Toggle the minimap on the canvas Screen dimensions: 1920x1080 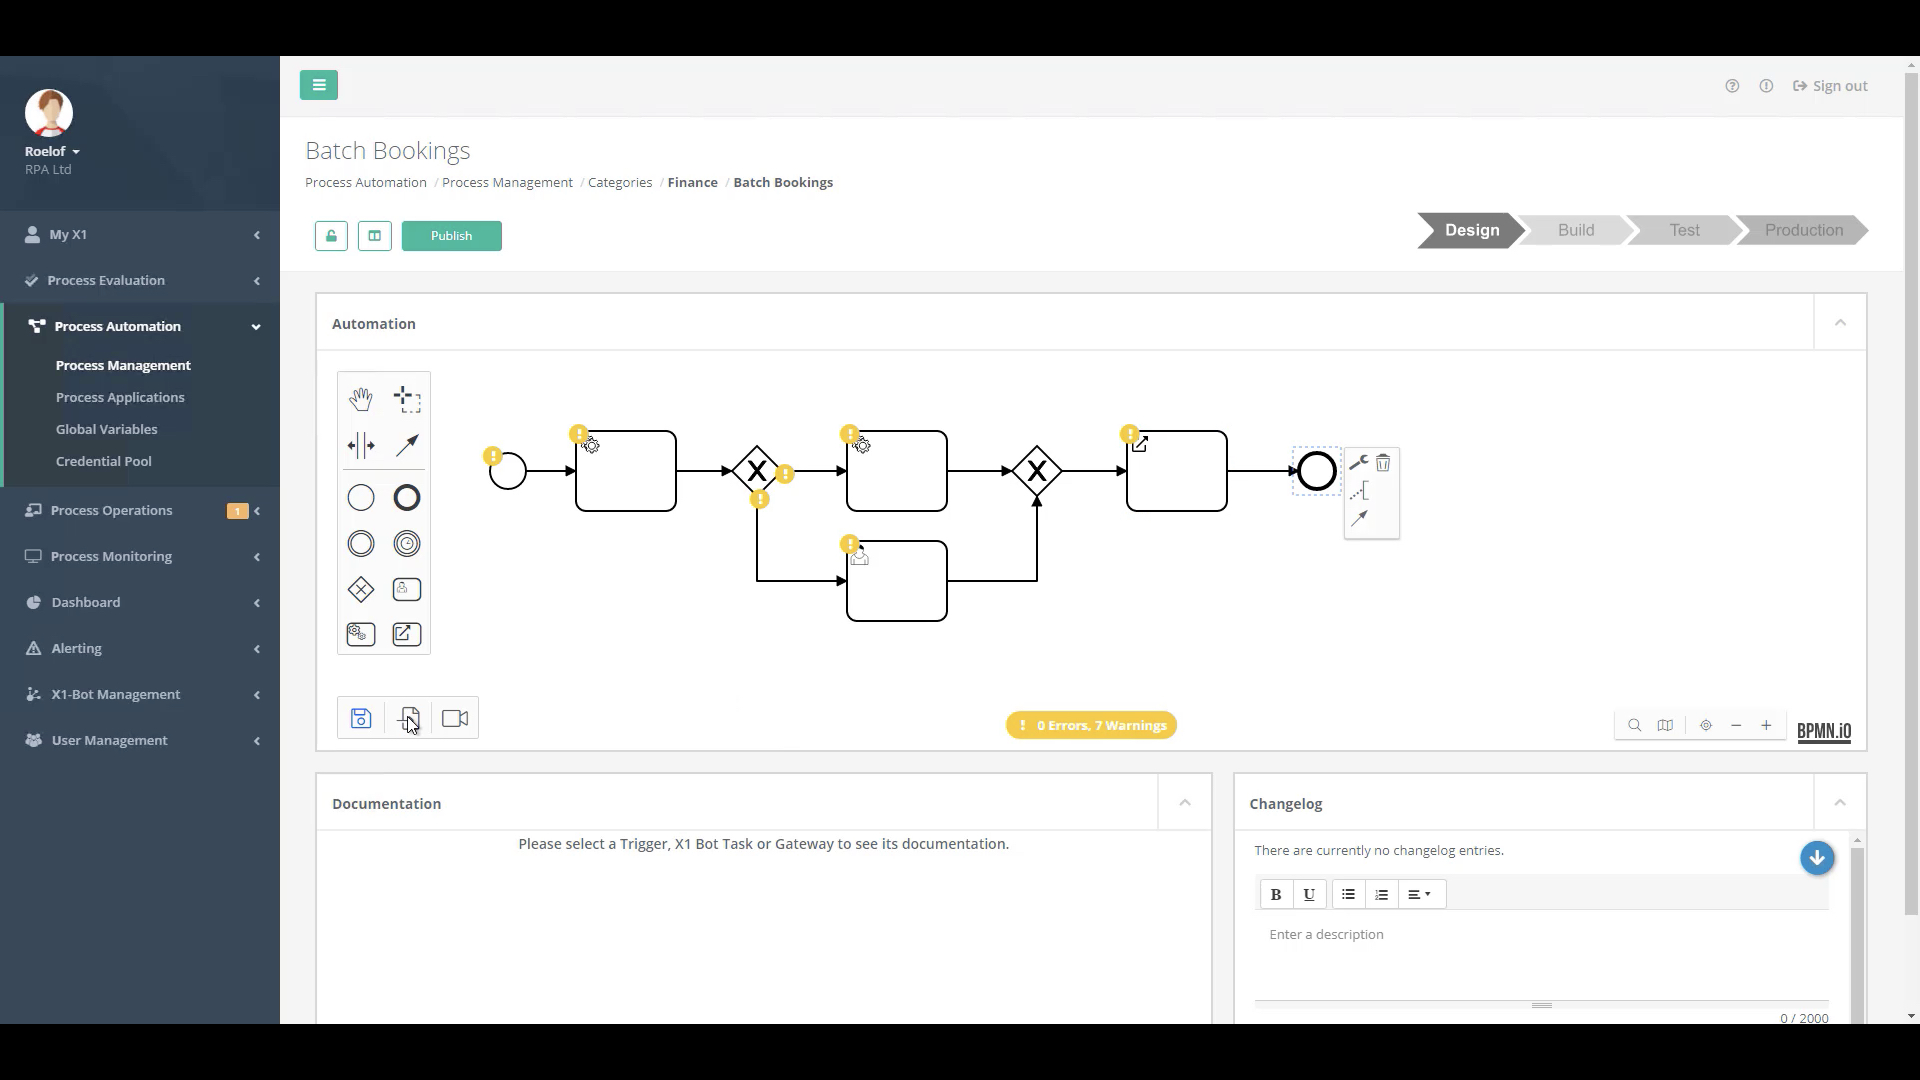[x=1665, y=725]
